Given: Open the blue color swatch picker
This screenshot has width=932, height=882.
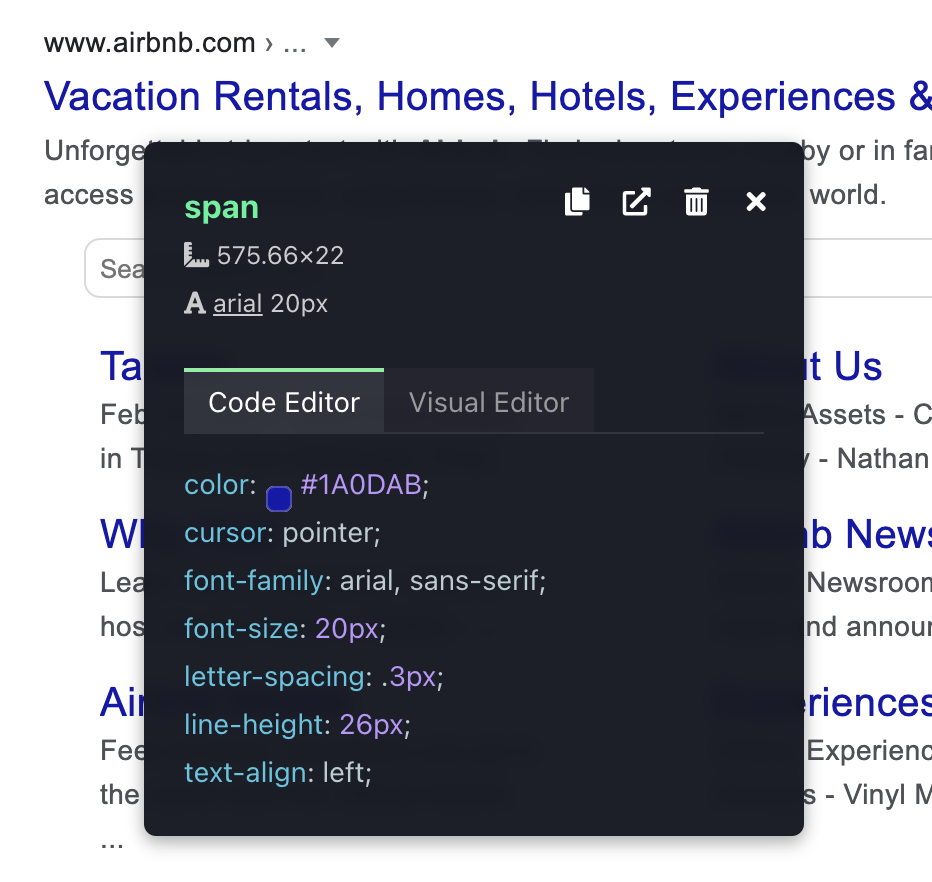Looking at the screenshot, I should tap(279, 499).
